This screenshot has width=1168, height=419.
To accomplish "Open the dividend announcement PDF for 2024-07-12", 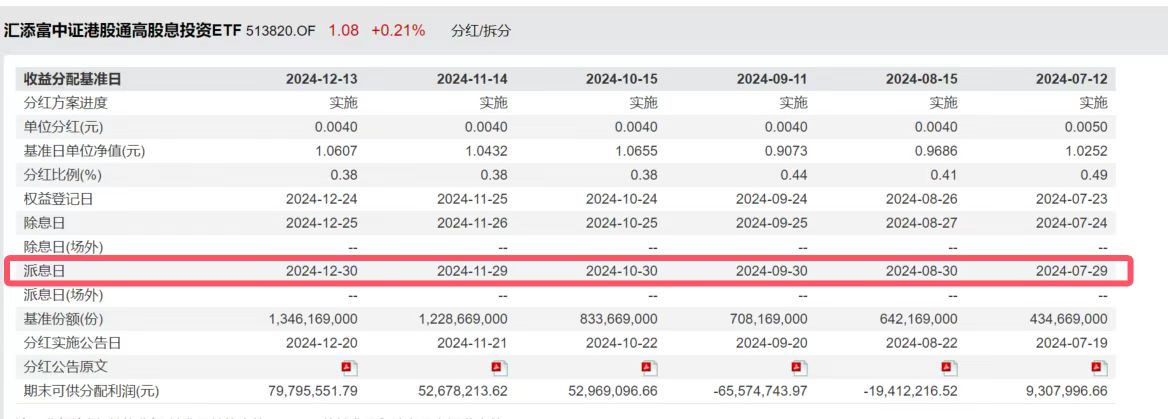I will (1100, 366).
